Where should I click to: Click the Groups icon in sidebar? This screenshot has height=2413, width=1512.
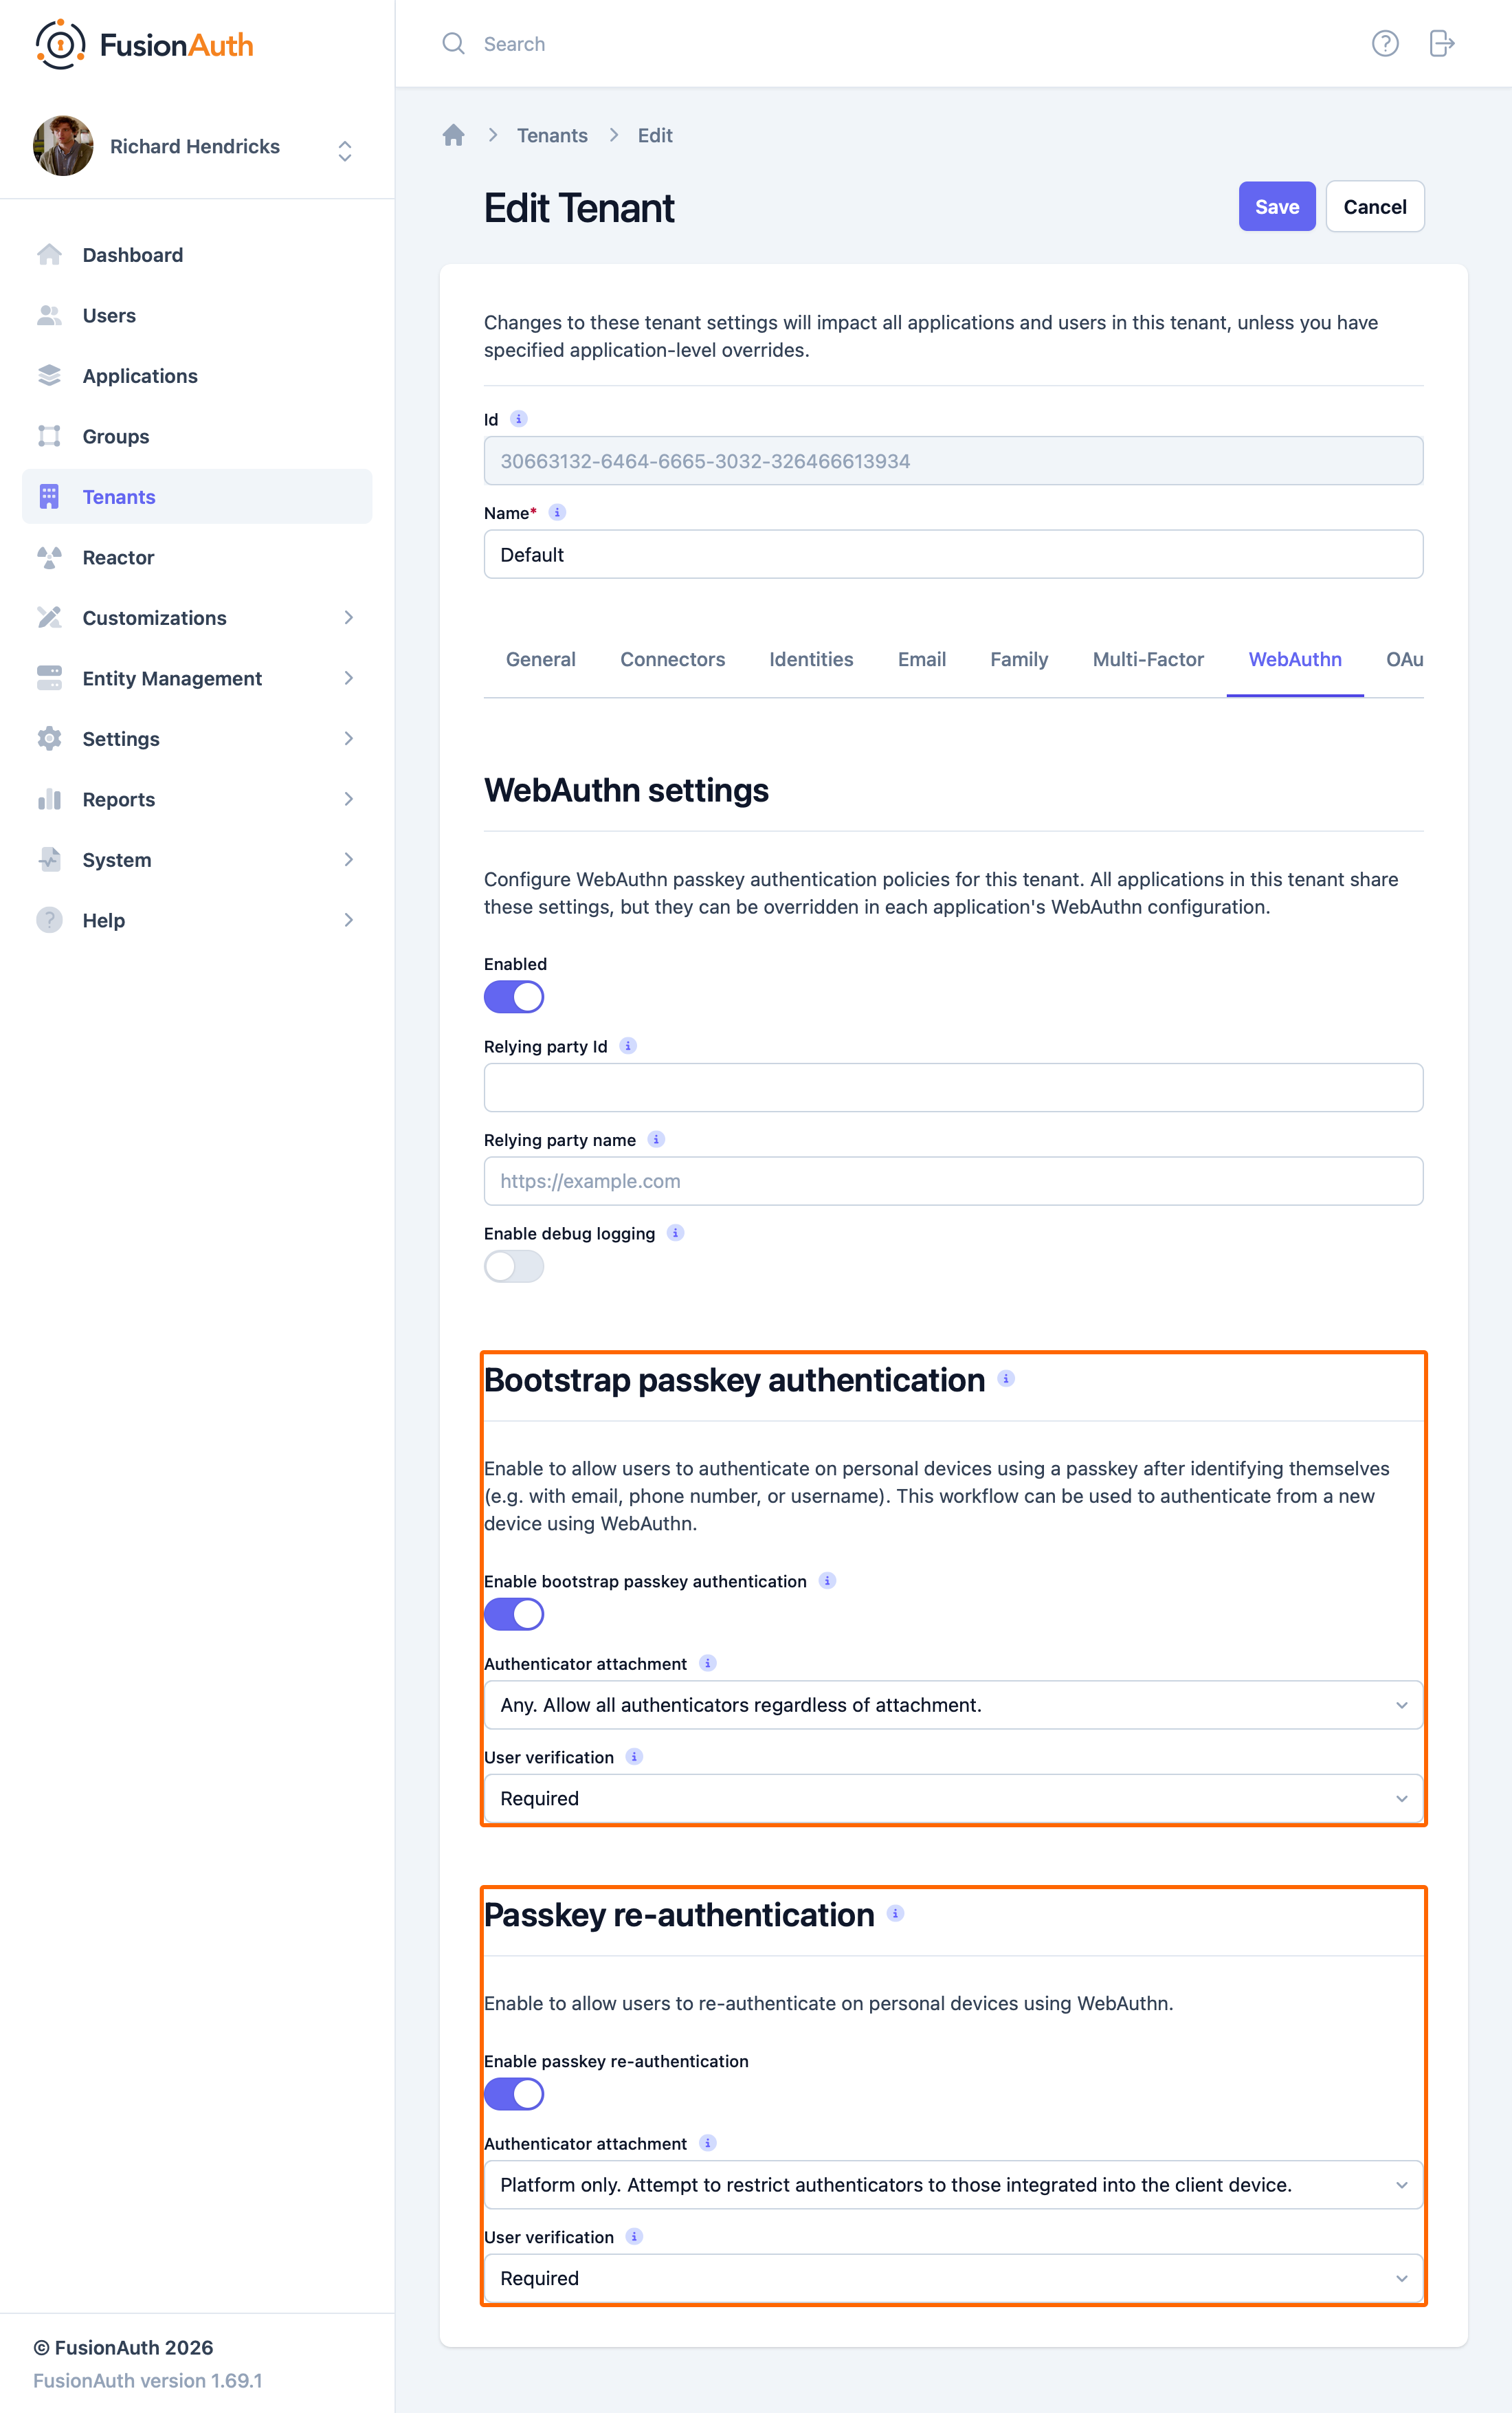point(49,436)
